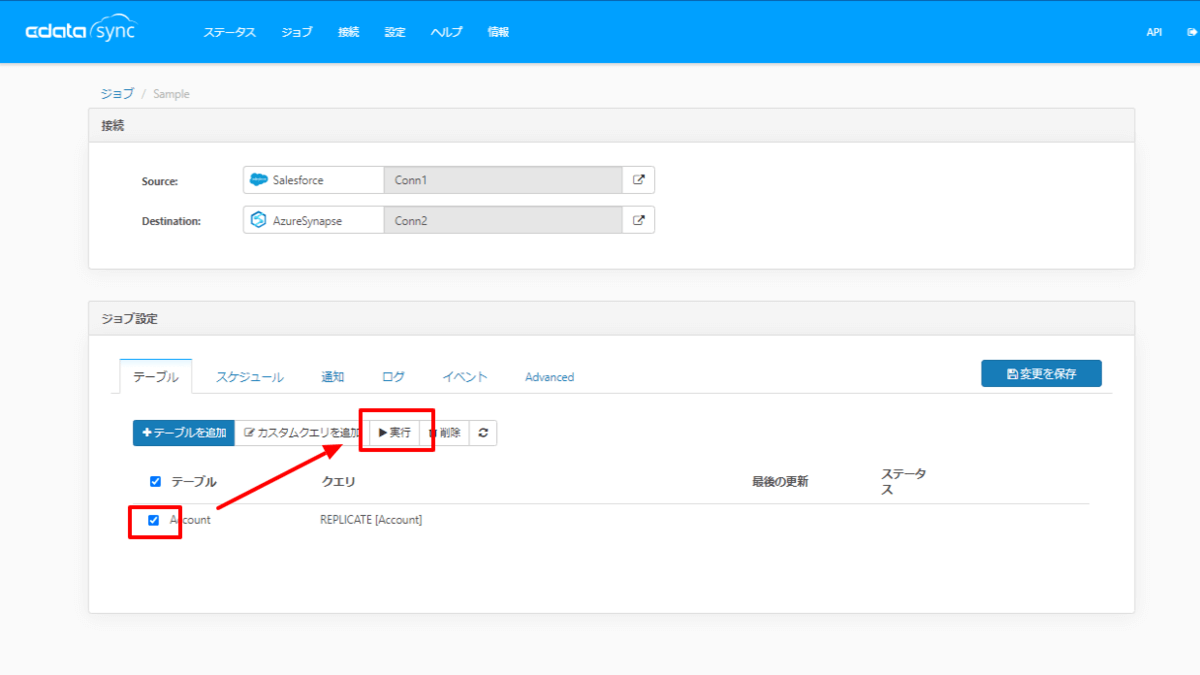Open the ヘルプ menu
The height and width of the screenshot is (675, 1200).
point(446,32)
